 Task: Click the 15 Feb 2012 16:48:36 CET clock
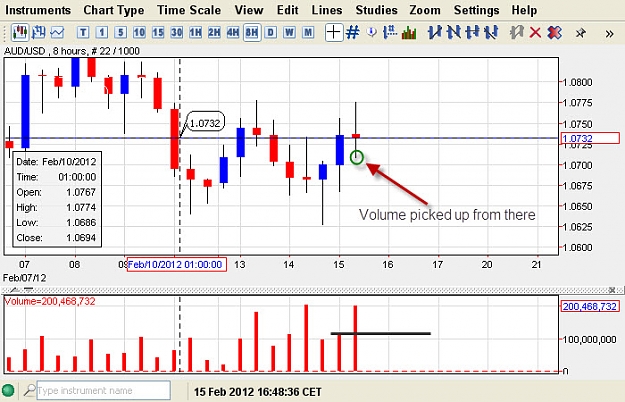coord(257,392)
